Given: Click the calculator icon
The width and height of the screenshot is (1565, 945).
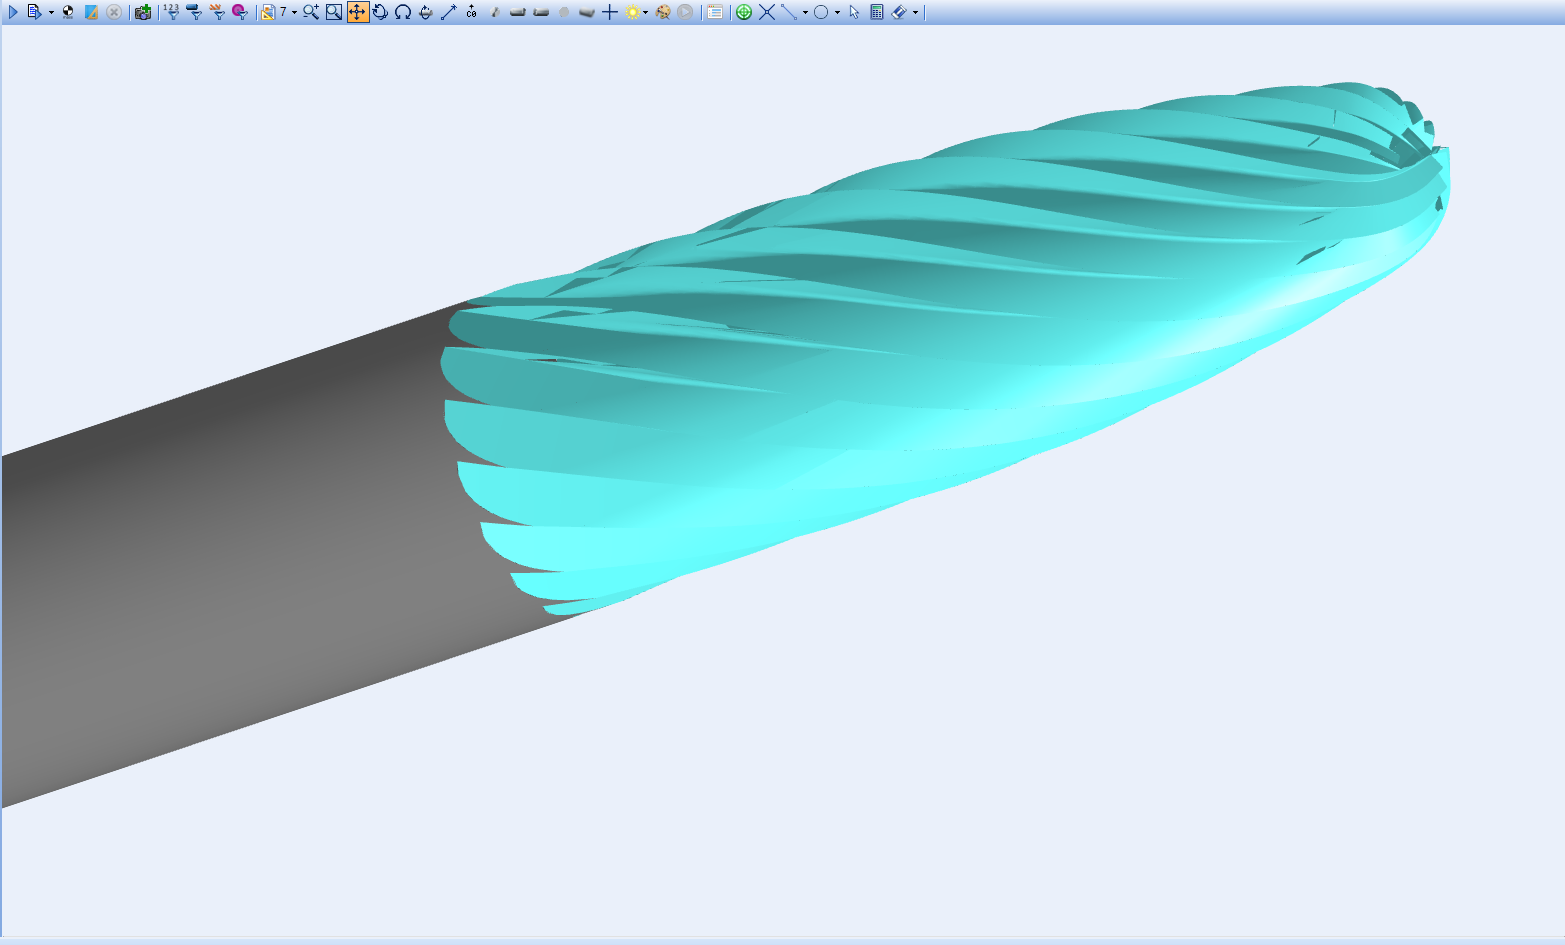Looking at the screenshot, I should 877,12.
